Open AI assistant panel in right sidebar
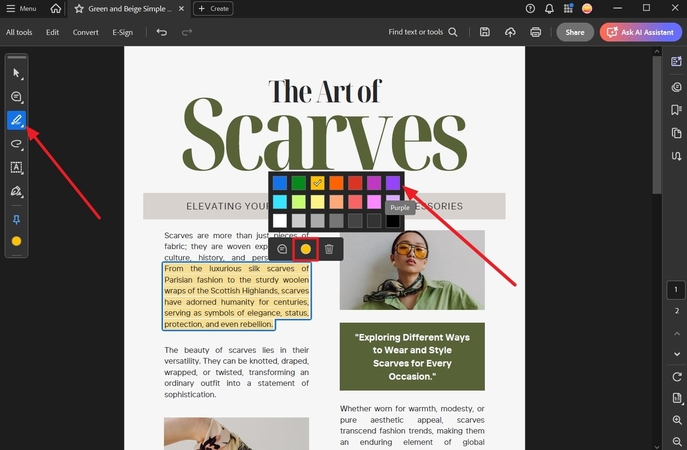This screenshot has width=687, height=450. 676,61
